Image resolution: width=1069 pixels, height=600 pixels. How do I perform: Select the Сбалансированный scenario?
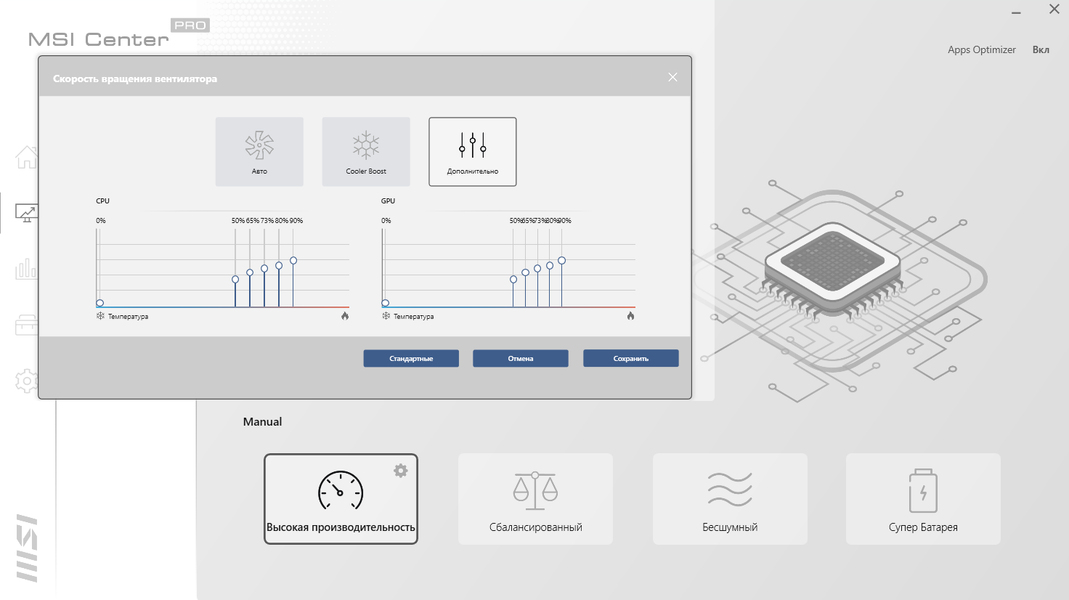click(536, 499)
